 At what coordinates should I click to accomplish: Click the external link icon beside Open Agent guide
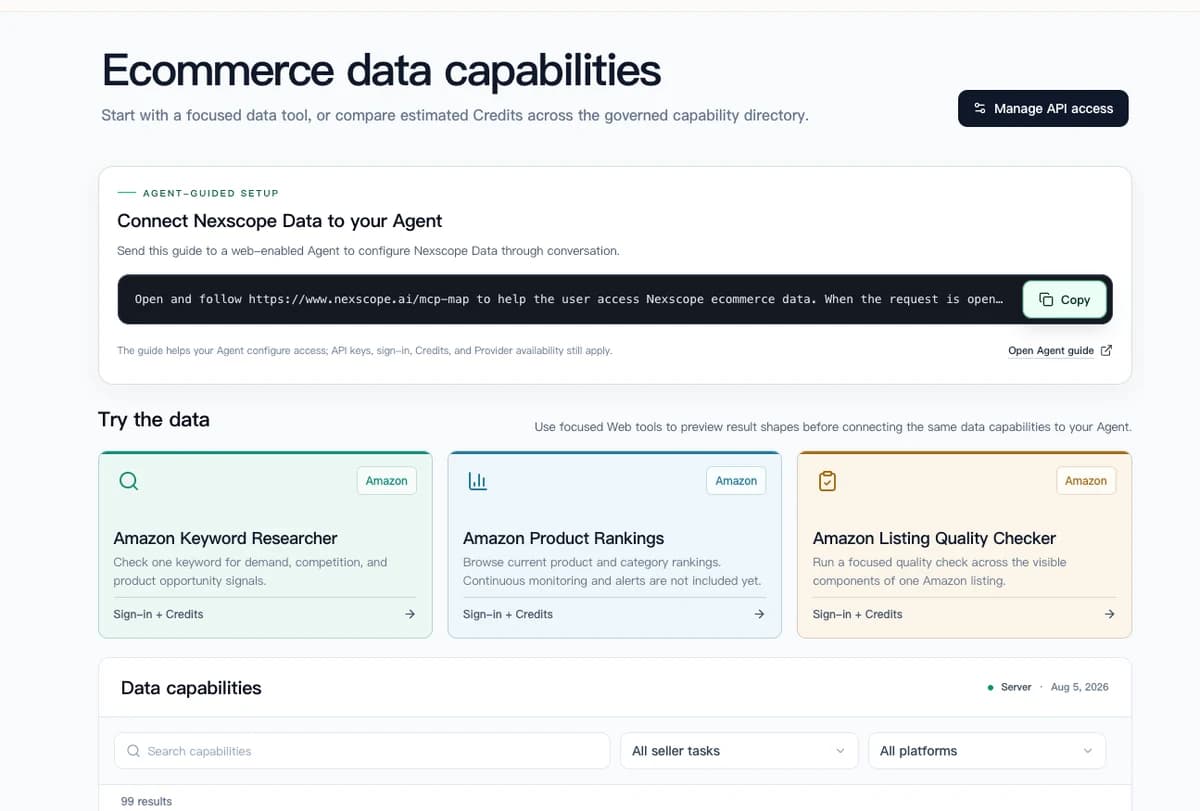coord(1106,350)
